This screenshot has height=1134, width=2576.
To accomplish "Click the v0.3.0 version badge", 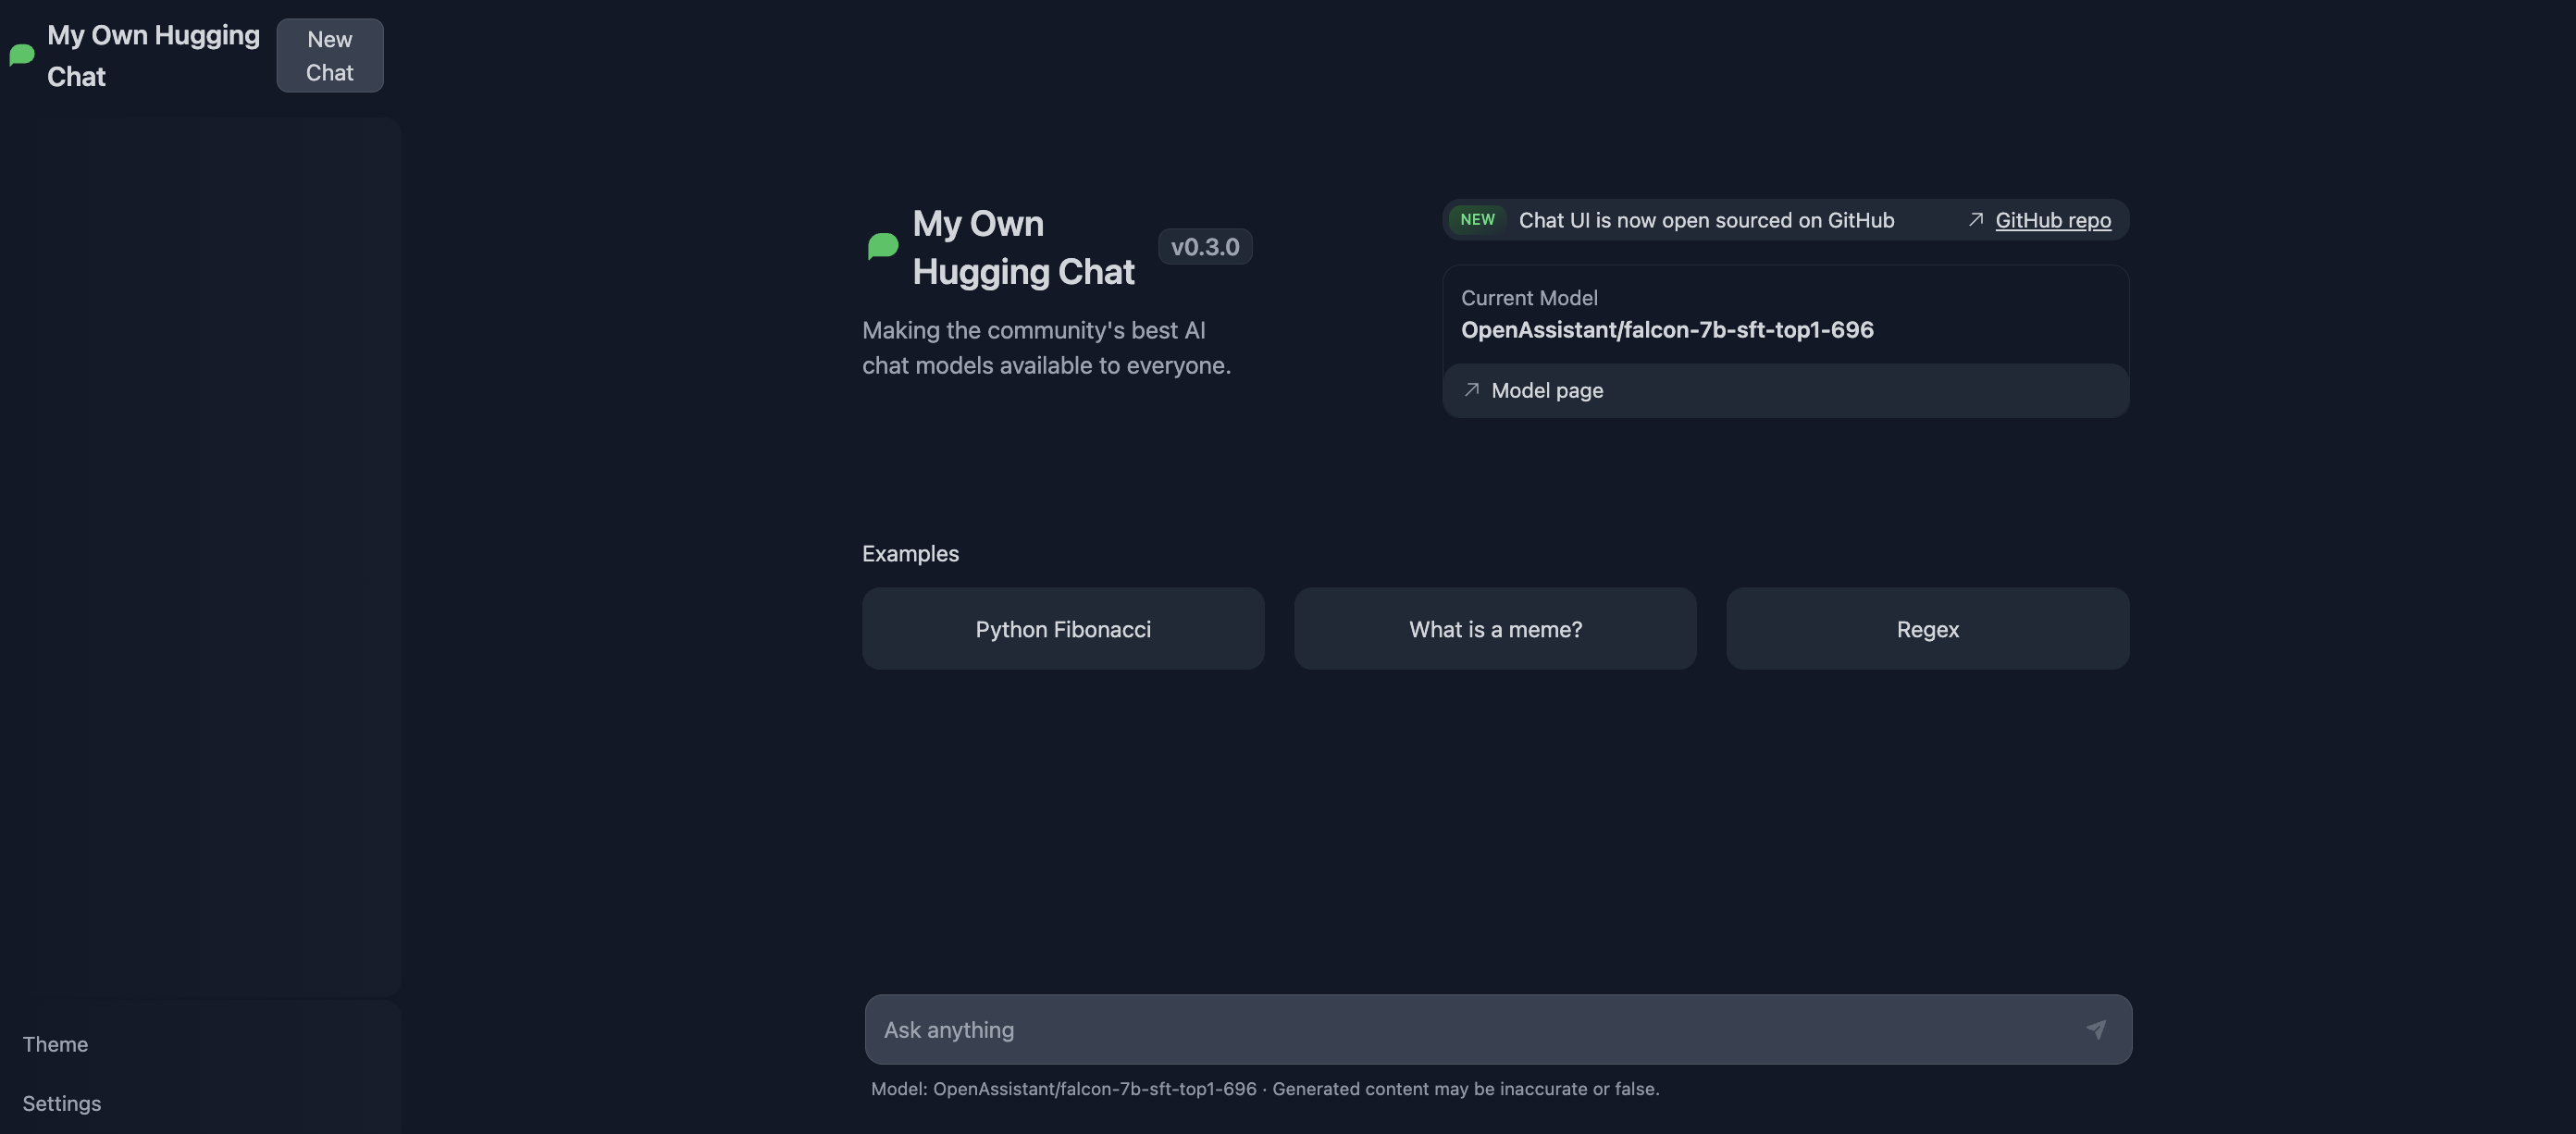I will click(1204, 246).
